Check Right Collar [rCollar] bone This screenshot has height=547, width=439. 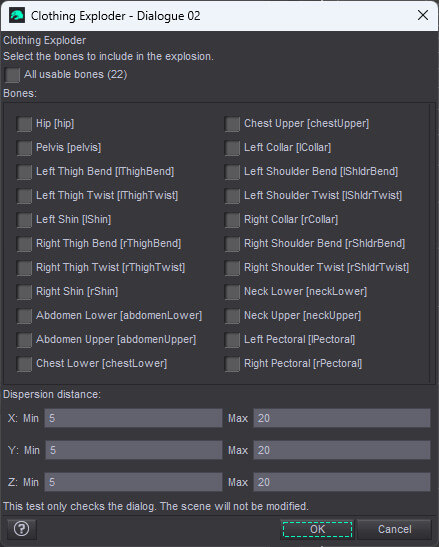coord(232,220)
